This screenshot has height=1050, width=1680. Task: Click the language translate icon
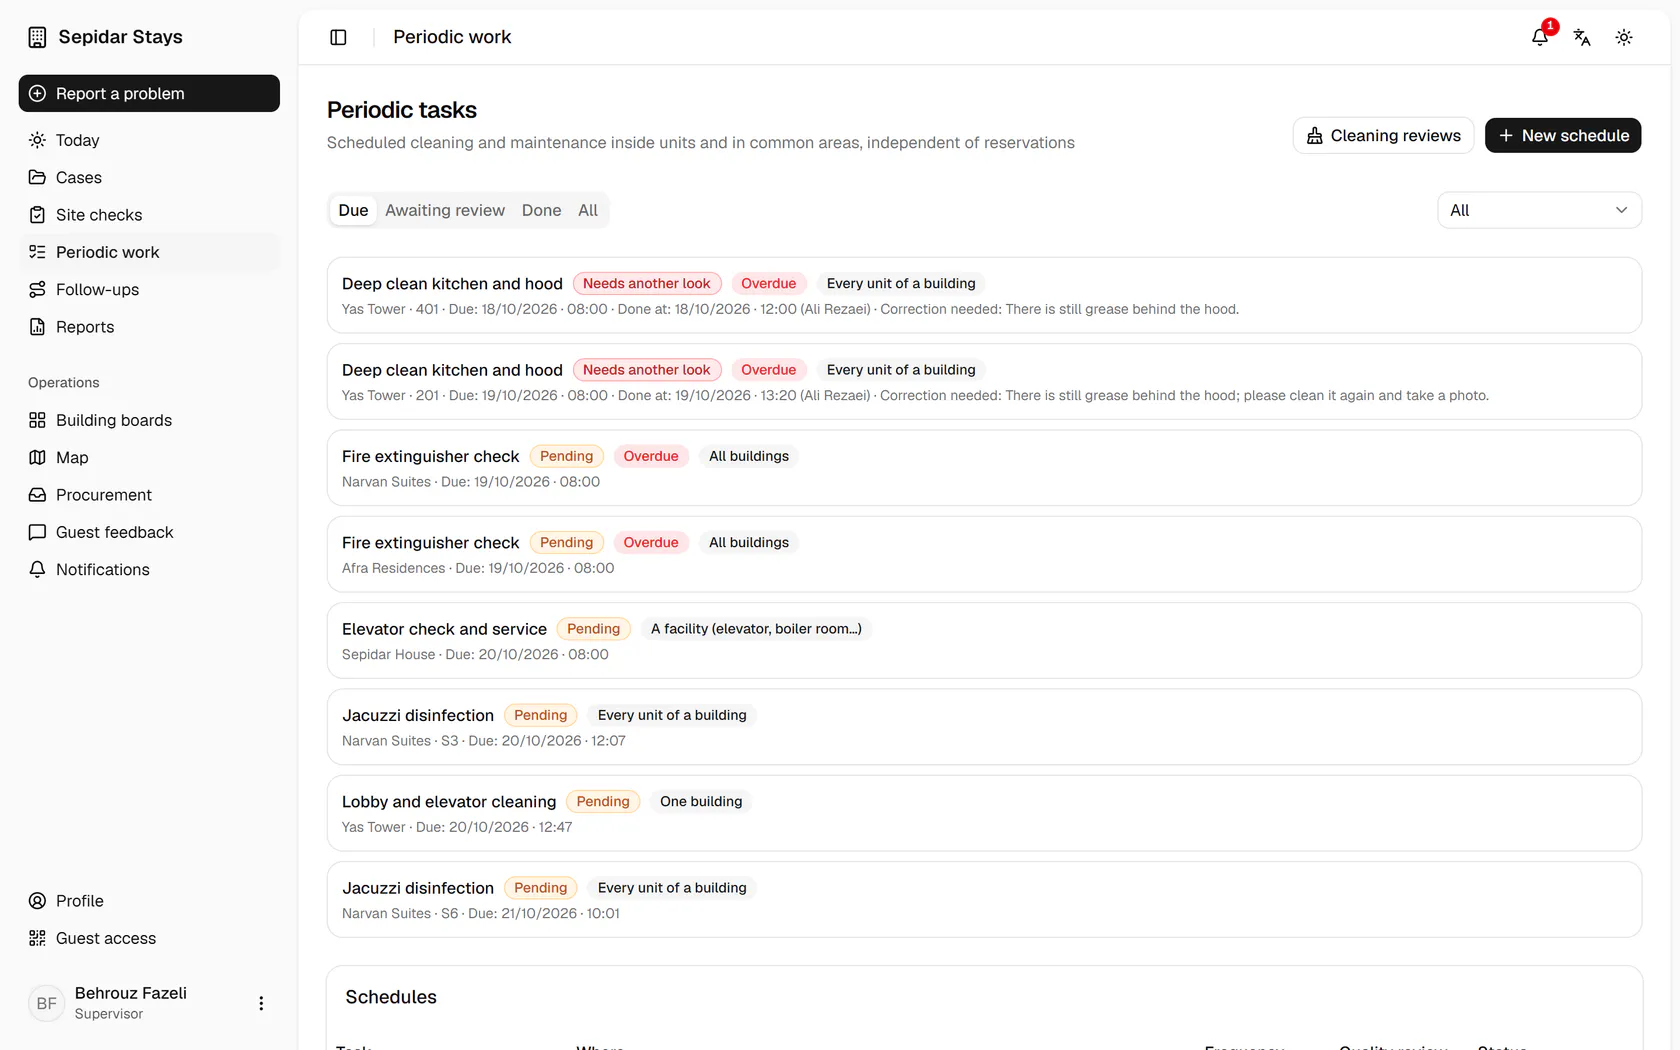[1582, 37]
